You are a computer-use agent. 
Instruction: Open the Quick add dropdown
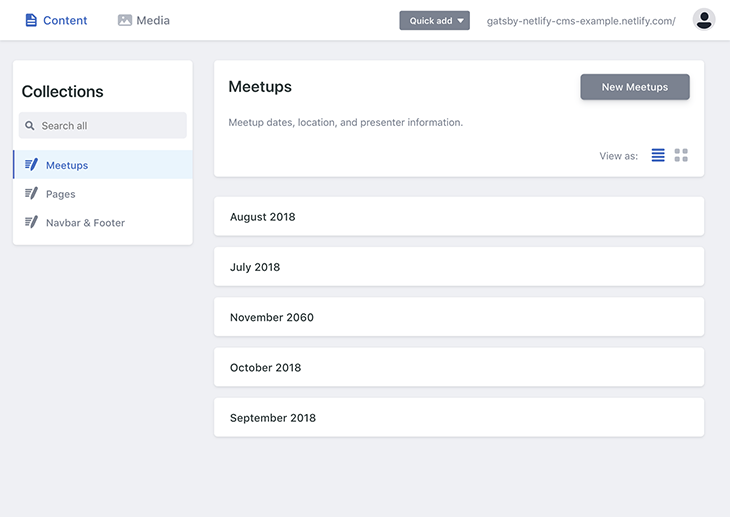pos(434,21)
